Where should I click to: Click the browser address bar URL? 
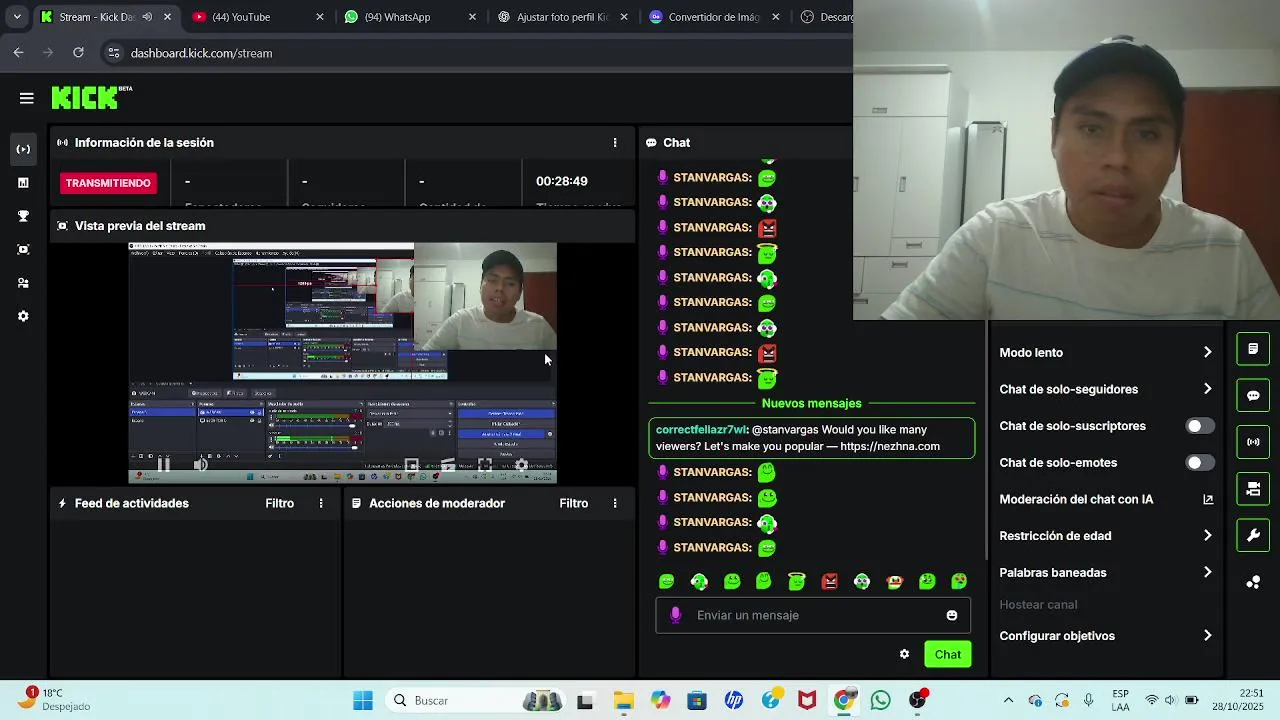tap(201, 53)
